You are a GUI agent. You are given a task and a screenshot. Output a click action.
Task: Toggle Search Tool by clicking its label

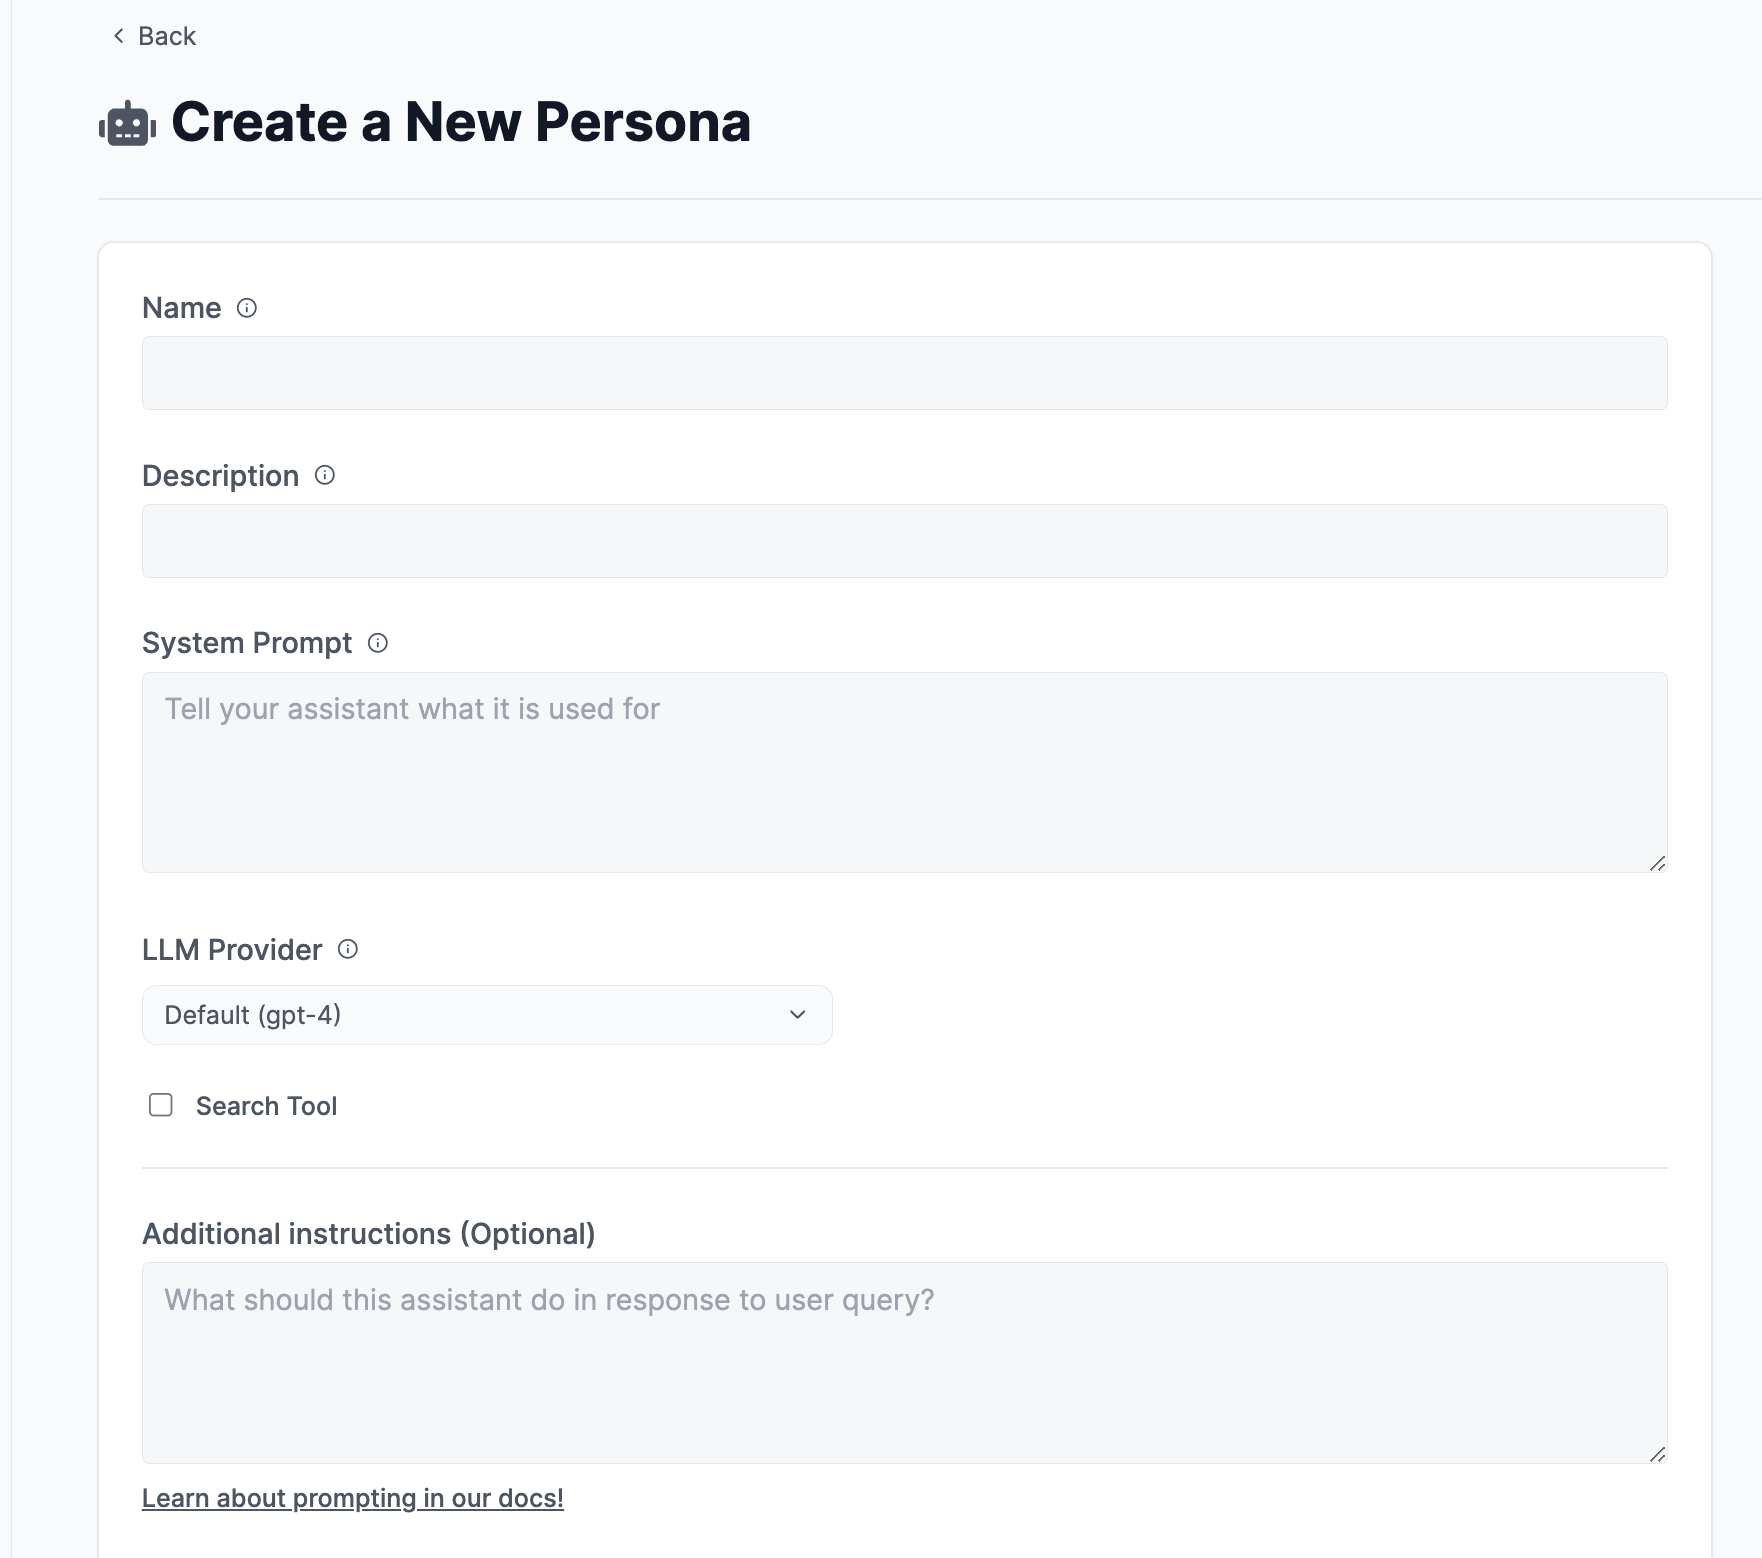click(x=266, y=1105)
